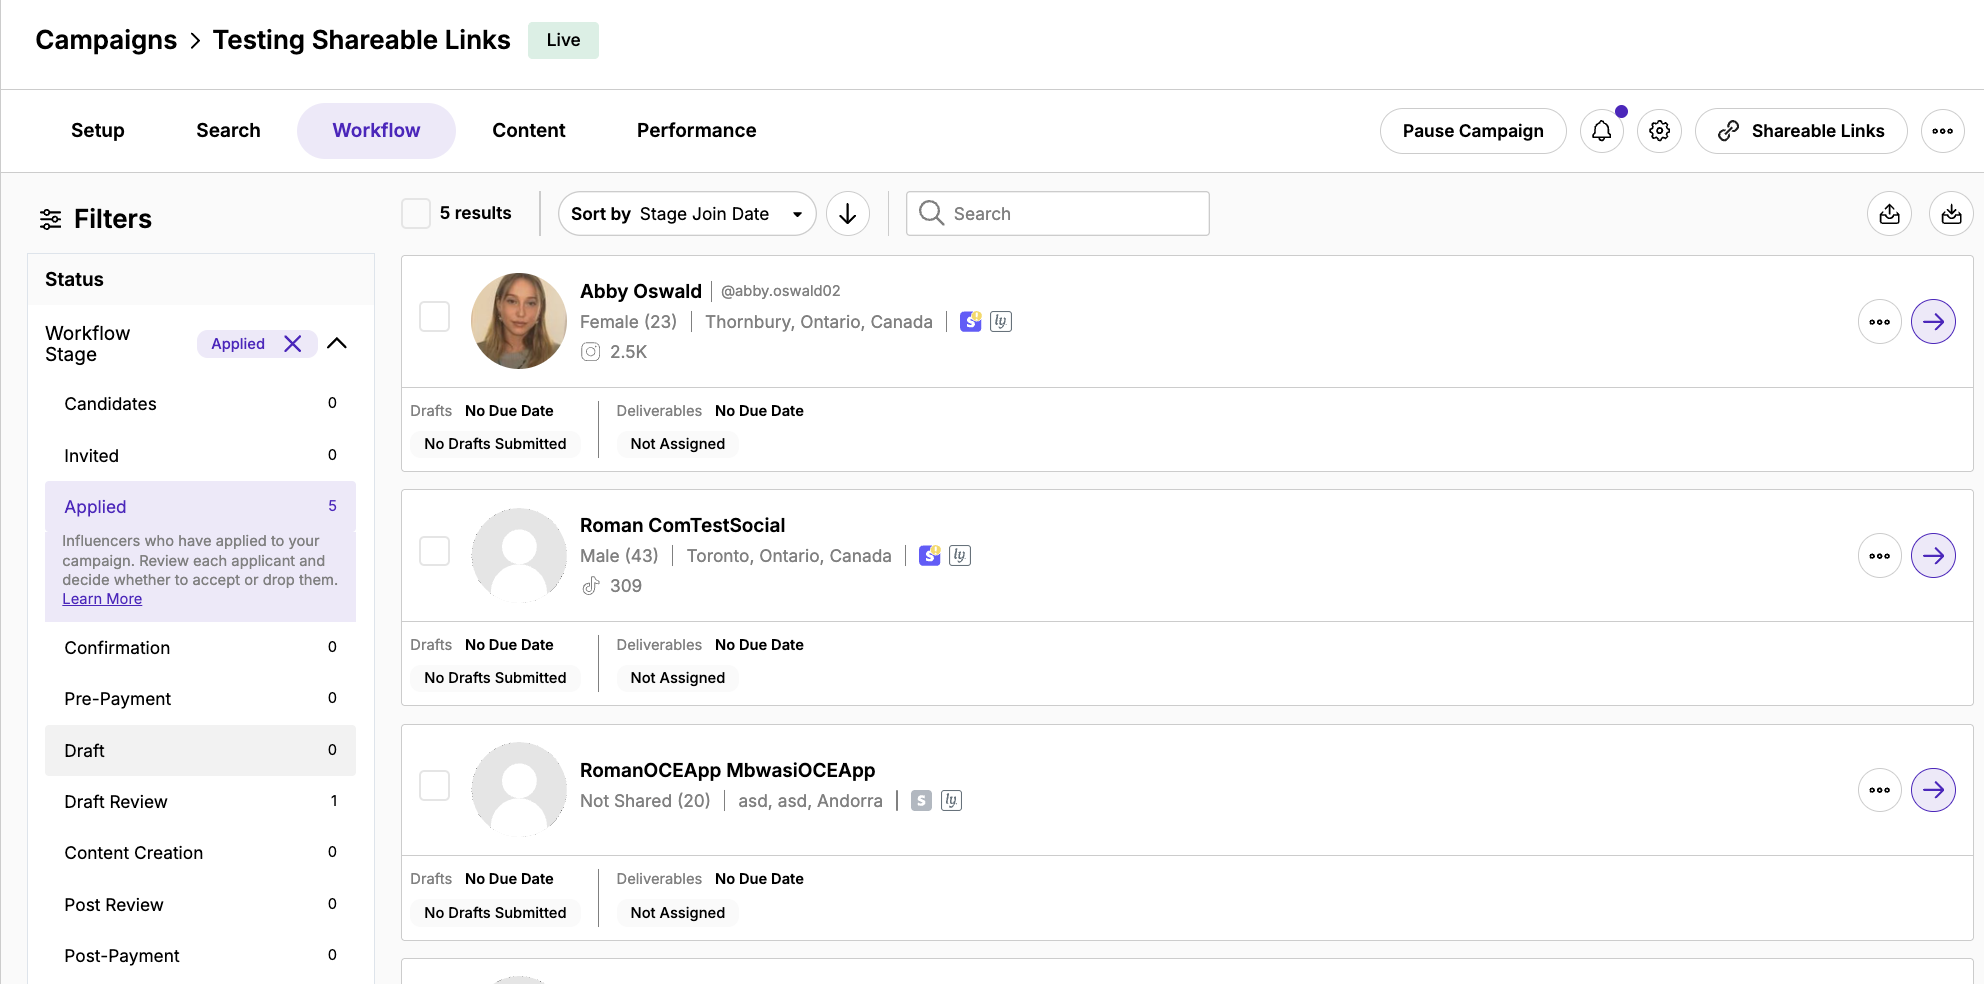Viewport: 1984px width, 984px height.
Task: Switch to the Performance tab
Action: (696, 131)
